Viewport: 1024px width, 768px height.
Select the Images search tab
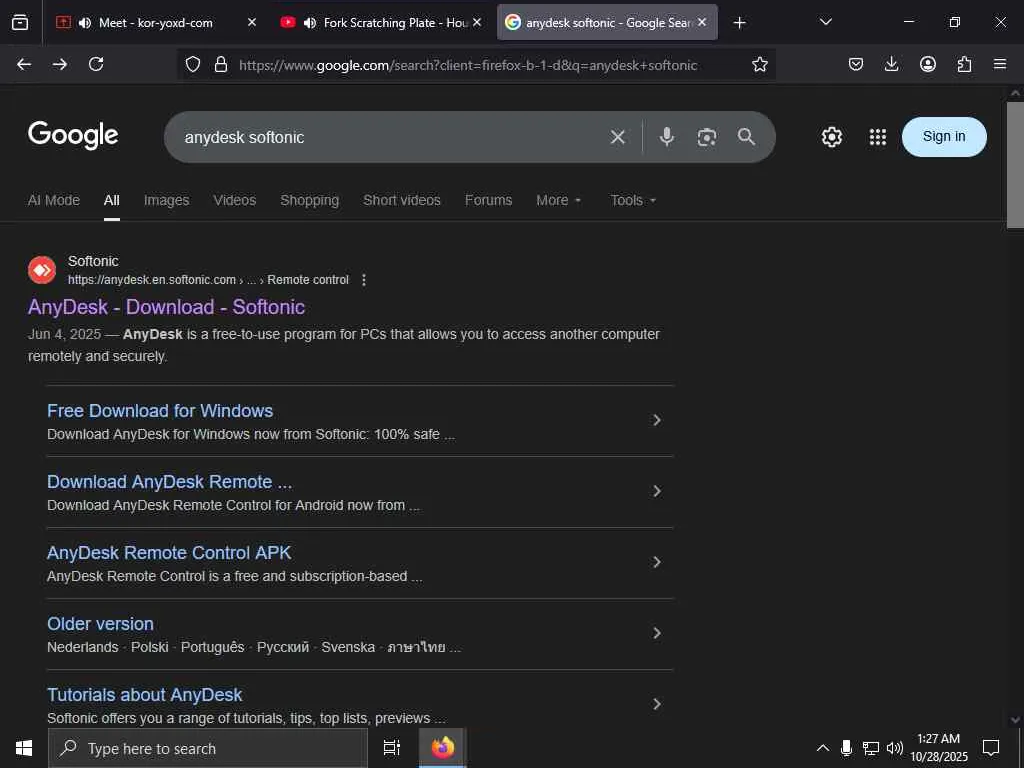coord(167,200)
